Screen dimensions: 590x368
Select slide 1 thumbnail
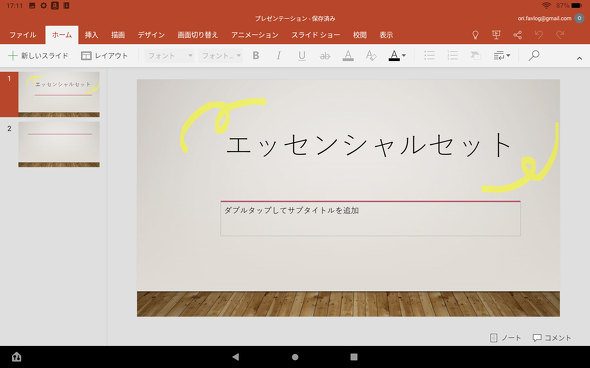point(59,94)
